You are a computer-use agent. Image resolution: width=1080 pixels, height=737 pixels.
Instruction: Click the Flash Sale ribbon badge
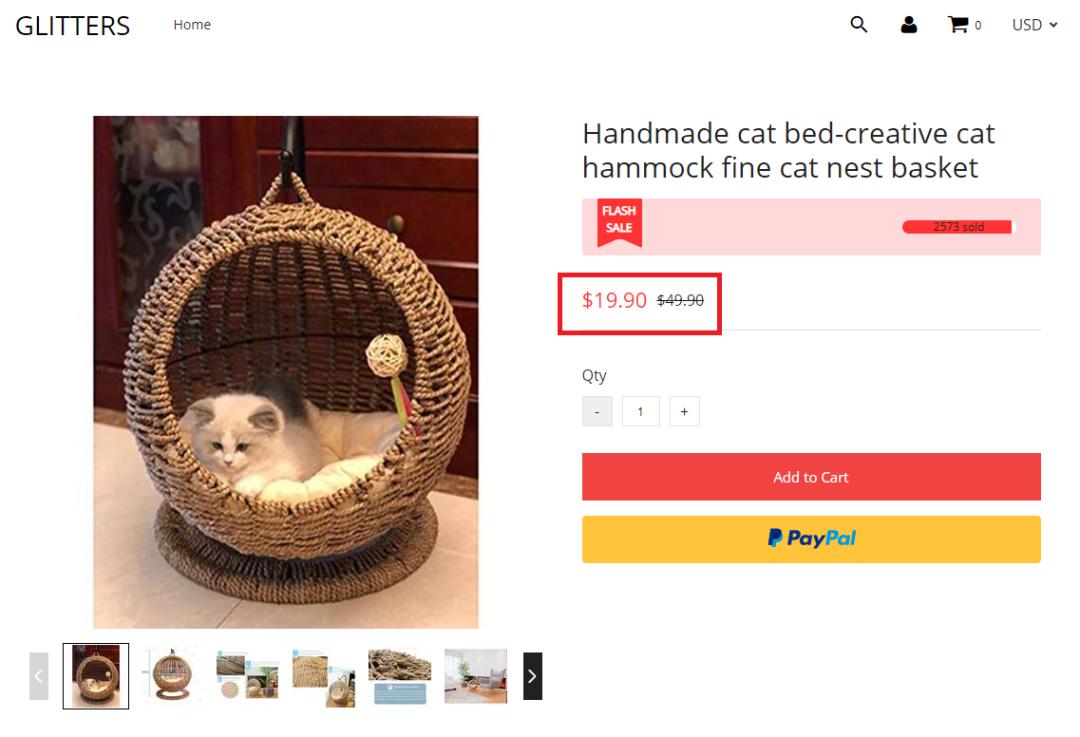pos(619,223)
